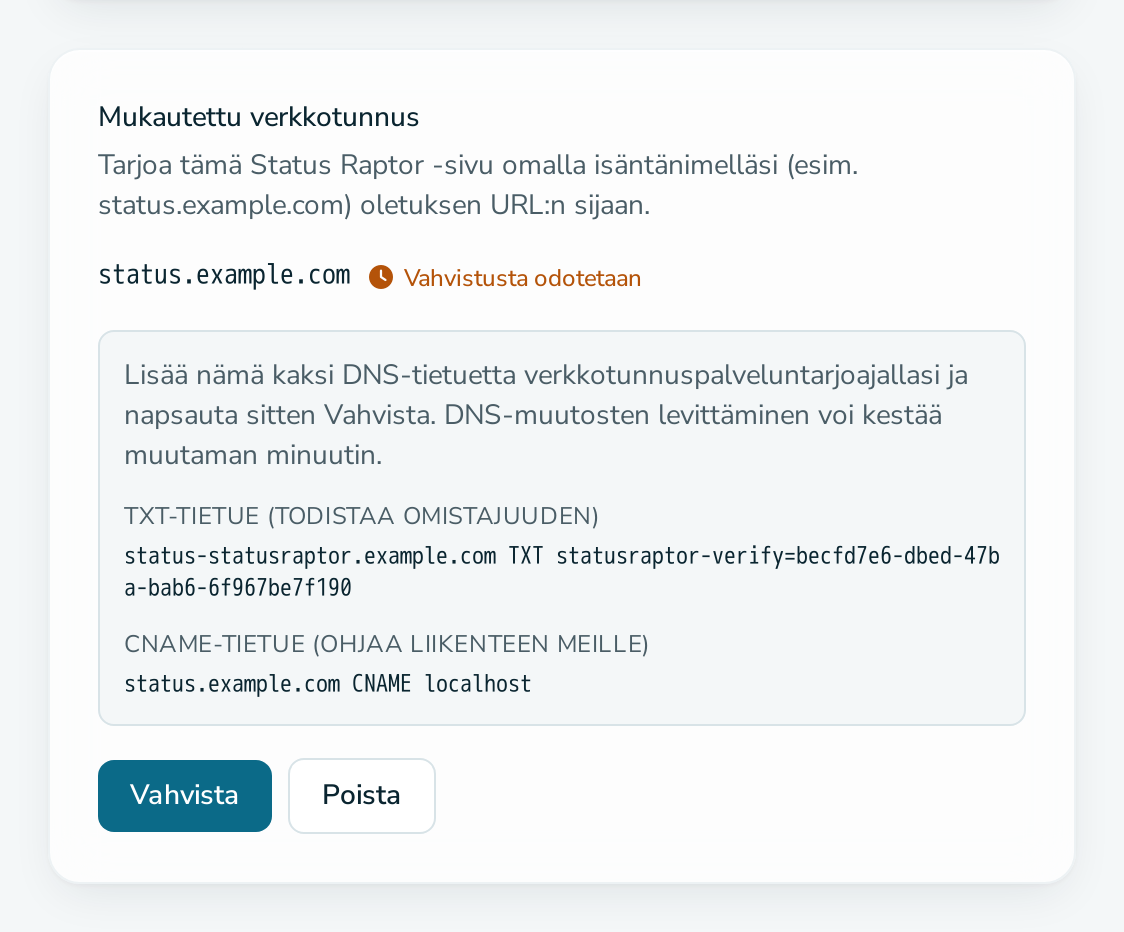Click the Vahvista button
Screen dimensions: 1124x932
click(x=185, y=796)
